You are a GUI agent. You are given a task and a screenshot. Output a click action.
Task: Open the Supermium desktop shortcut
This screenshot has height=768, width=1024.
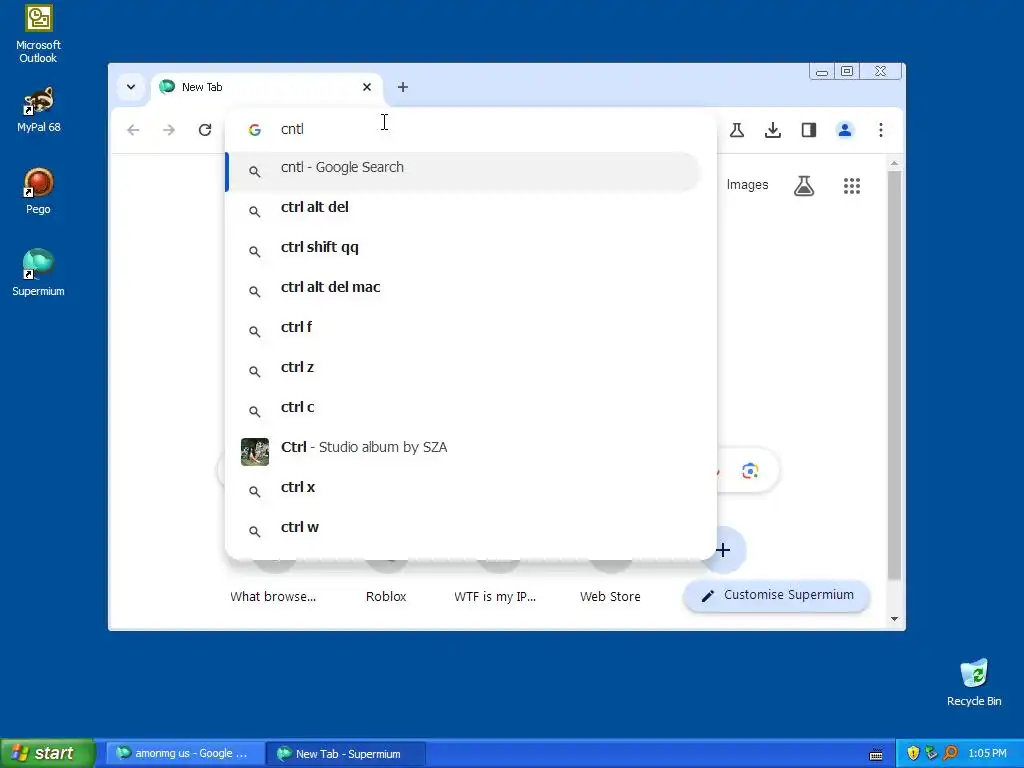(x=38, y=272)
